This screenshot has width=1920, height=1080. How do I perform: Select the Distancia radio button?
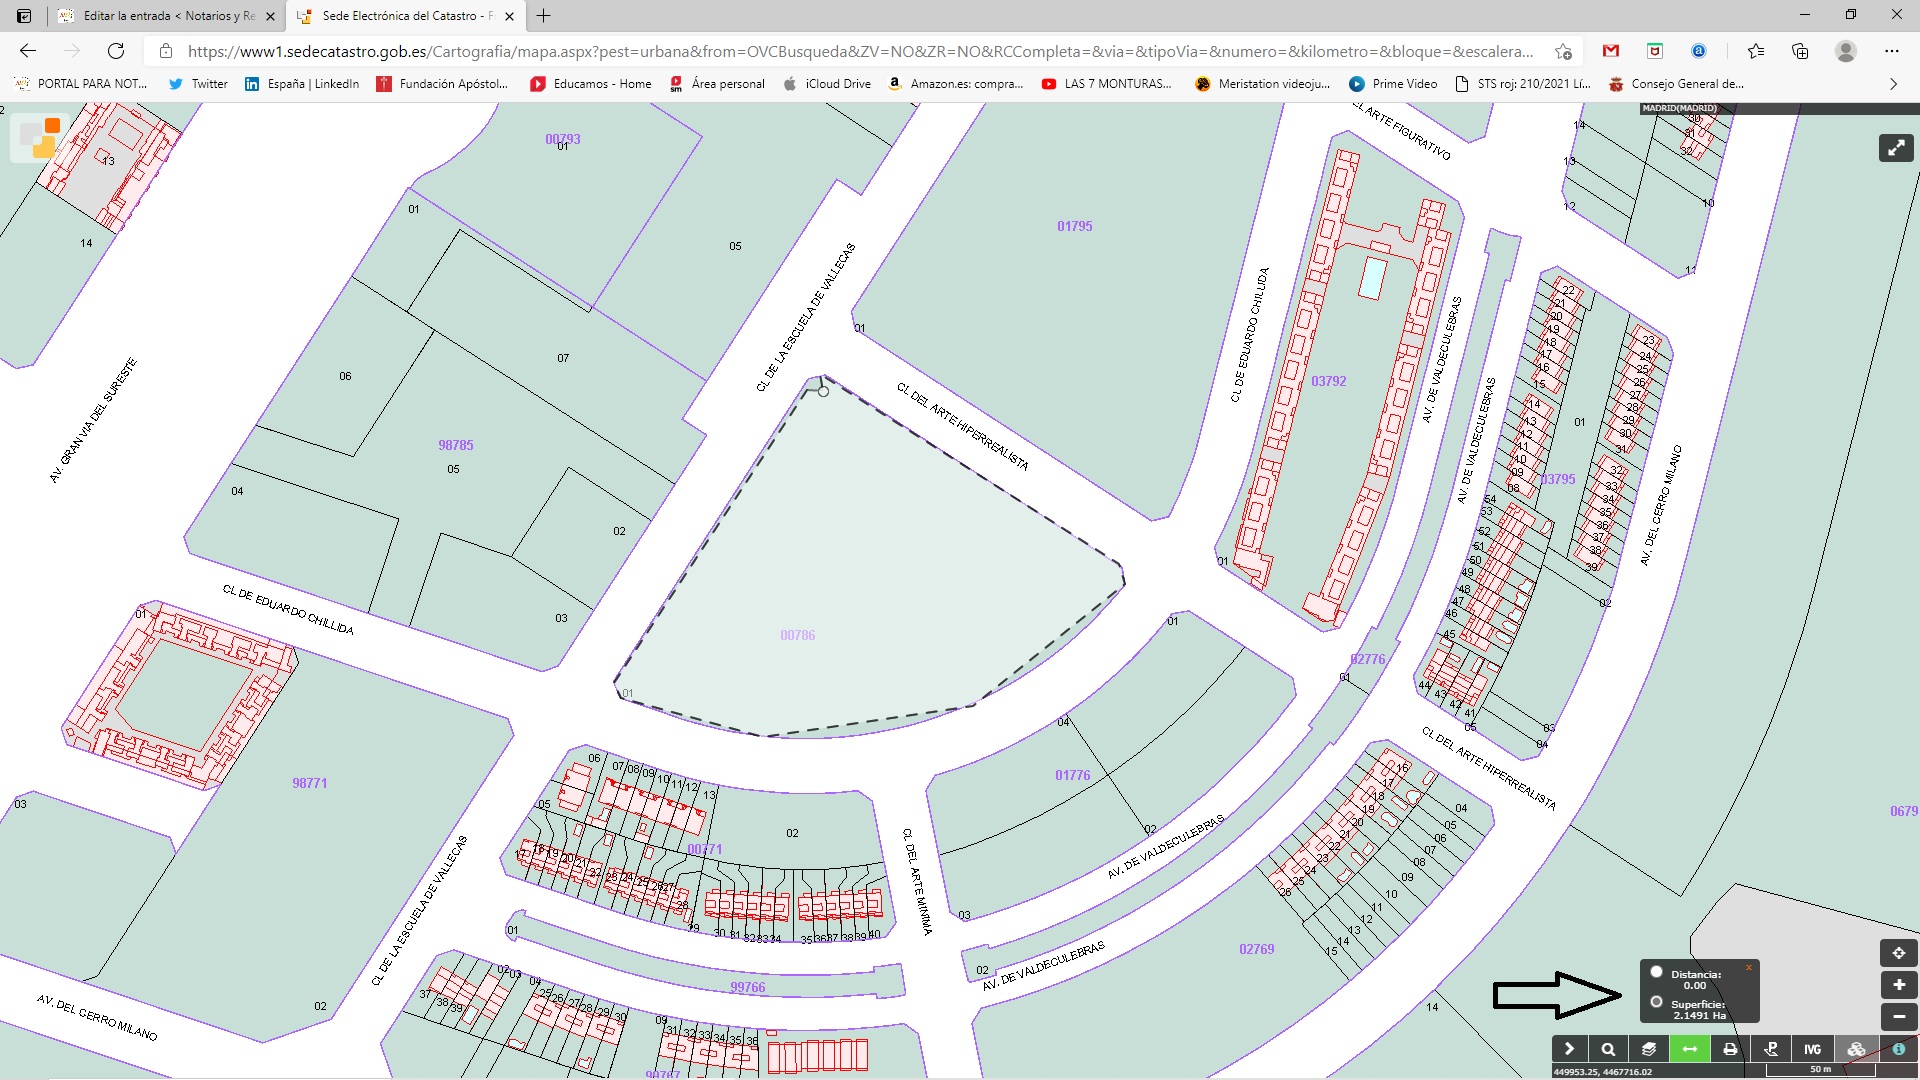click(x=1657, y=972)
